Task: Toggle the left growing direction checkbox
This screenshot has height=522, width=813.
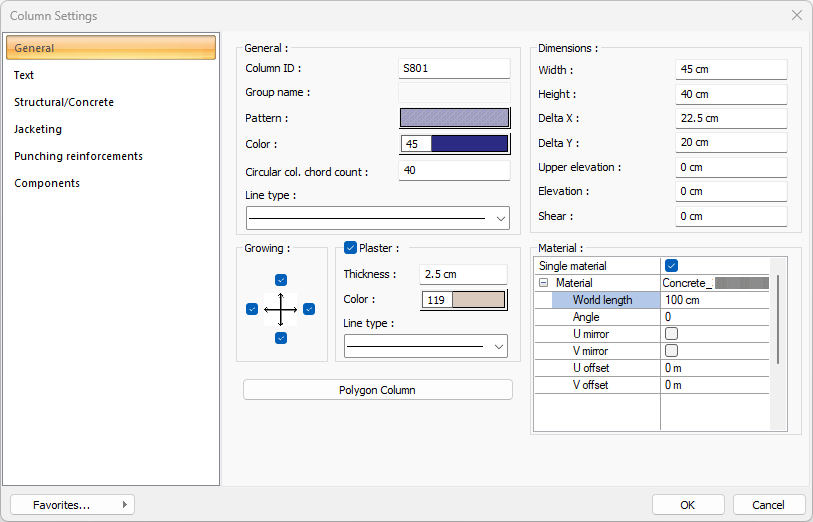Action: click(x=252, y=309)
